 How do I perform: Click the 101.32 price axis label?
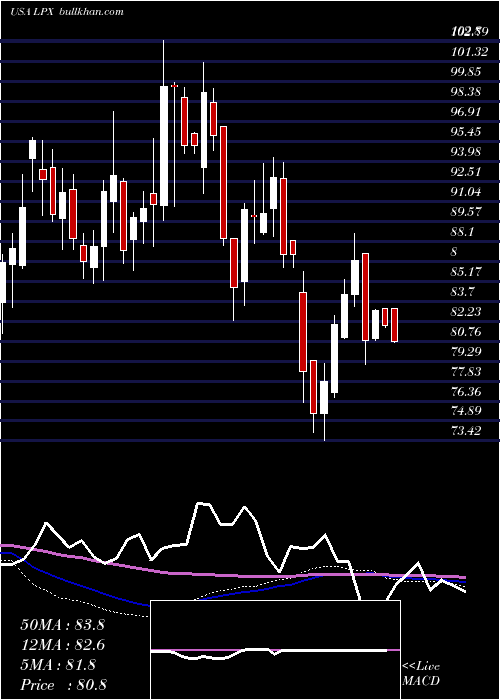tap(469, 52)
